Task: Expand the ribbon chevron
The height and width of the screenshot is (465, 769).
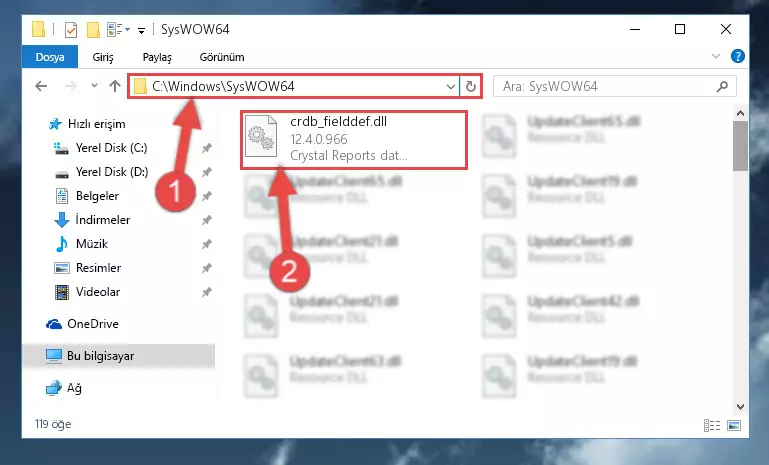Action: [x=716, y=56]
